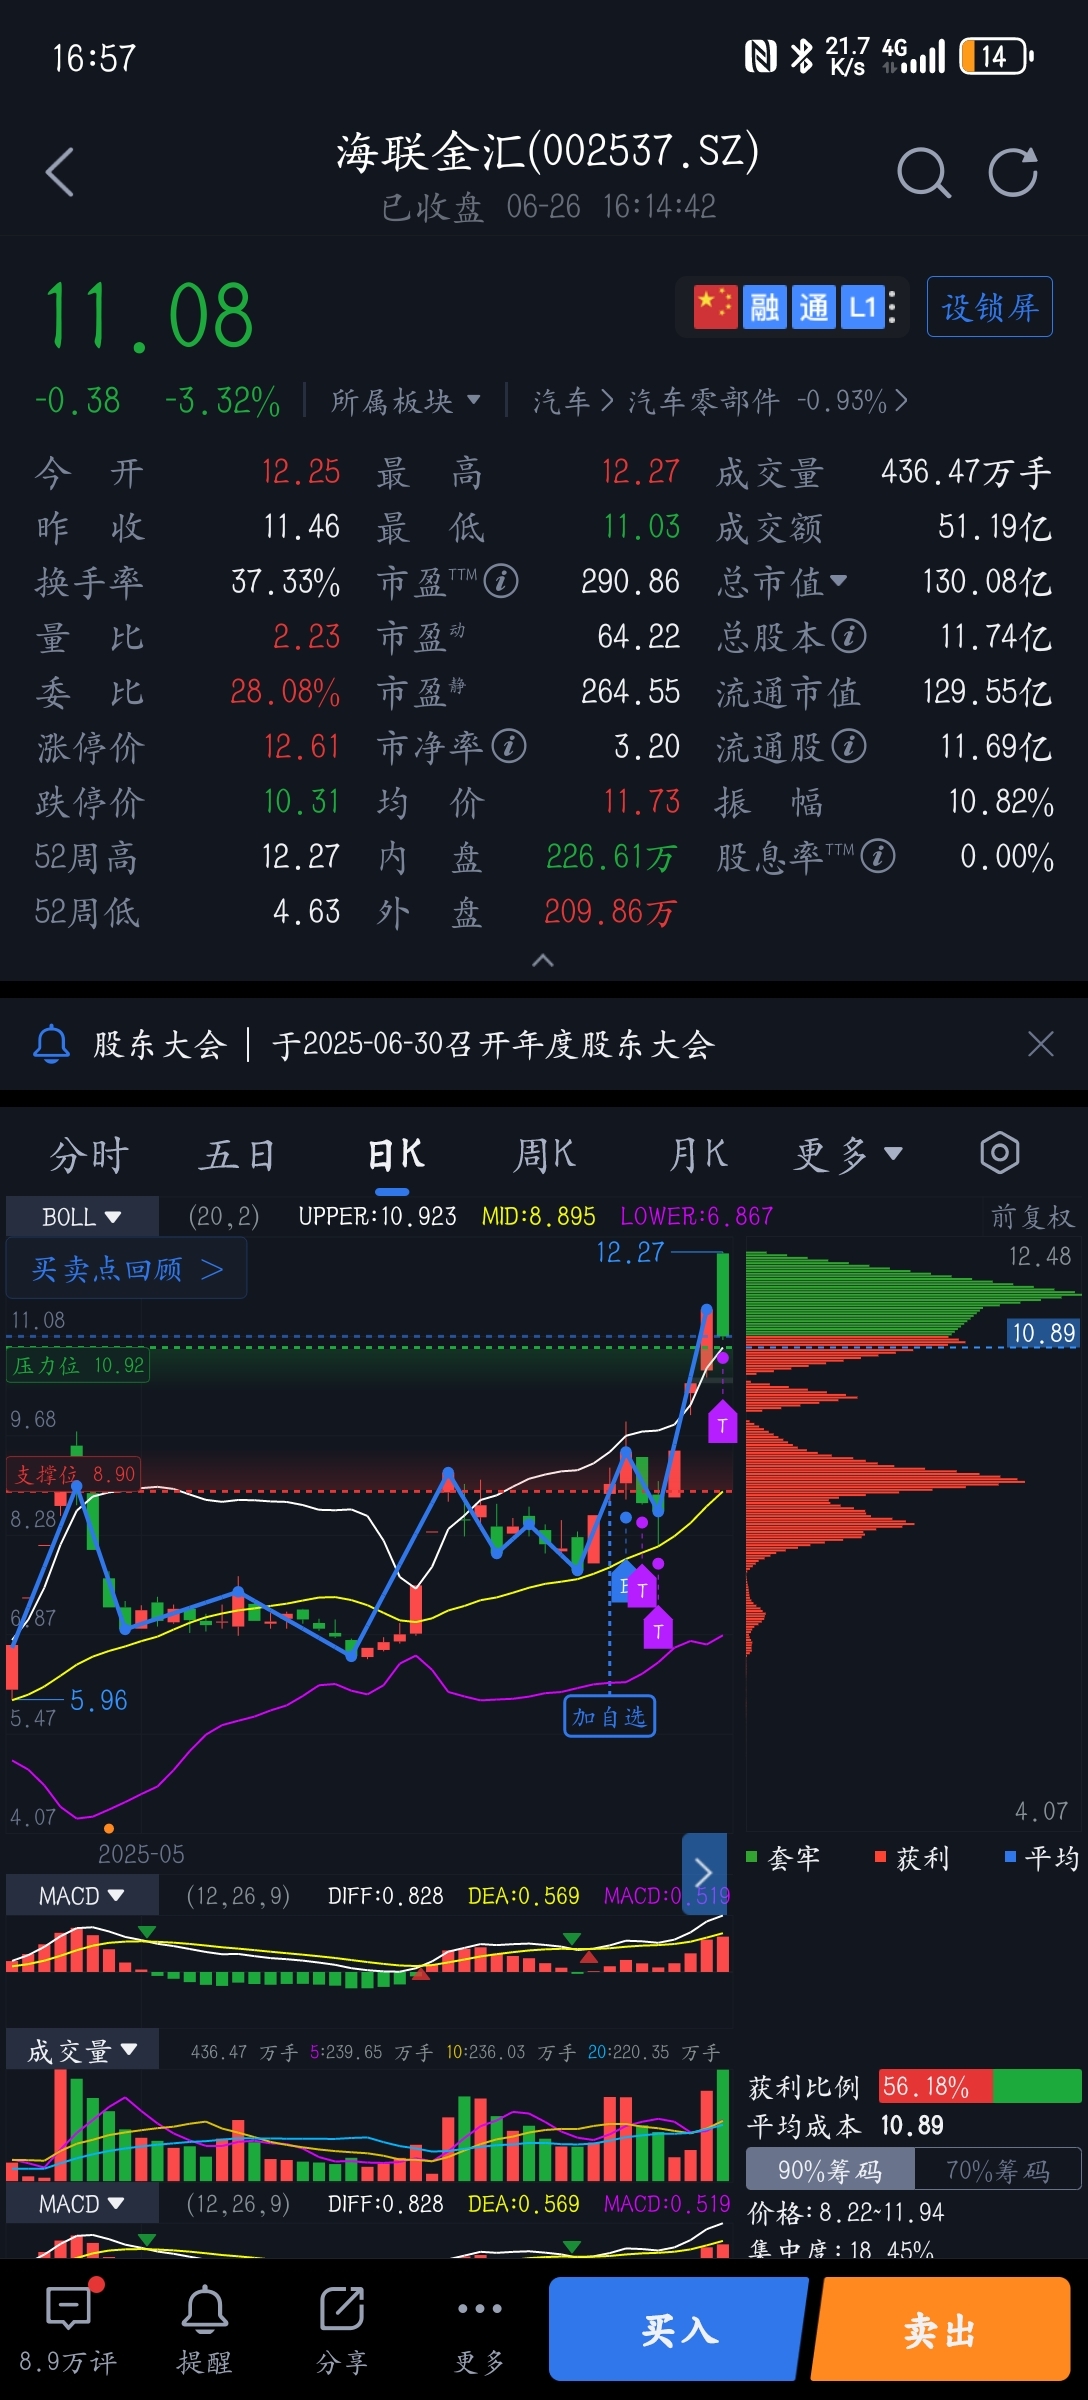
Task: Dismiss the 股东大会 notice banner
Action: (1041, 1044)
